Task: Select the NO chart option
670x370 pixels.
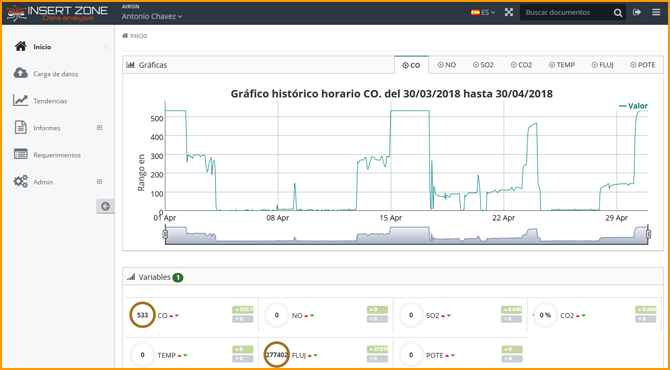Action: (x=447, y=65)
